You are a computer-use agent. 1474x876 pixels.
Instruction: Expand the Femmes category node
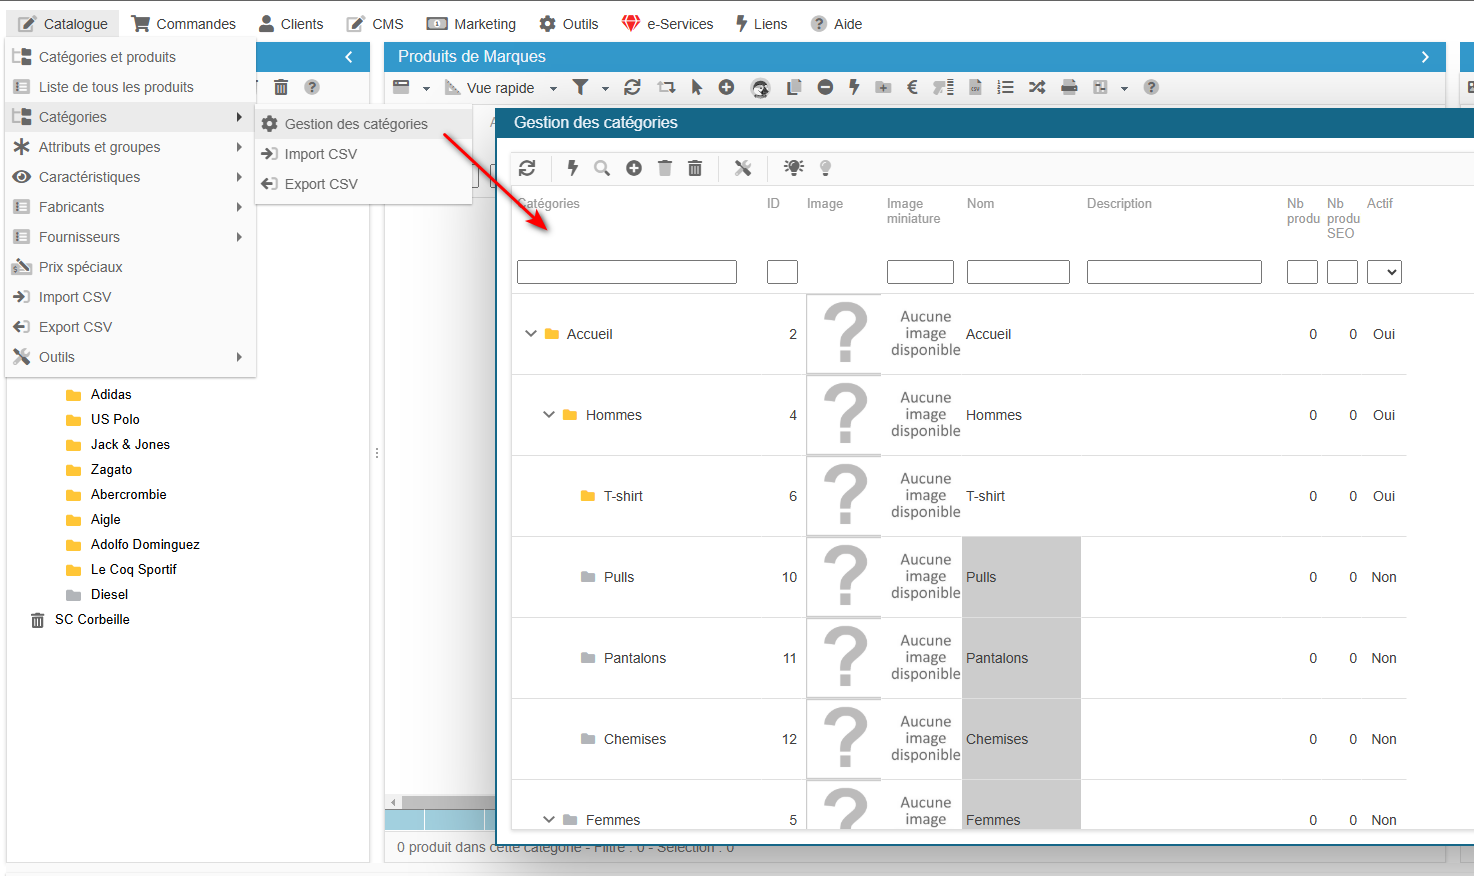549,820
